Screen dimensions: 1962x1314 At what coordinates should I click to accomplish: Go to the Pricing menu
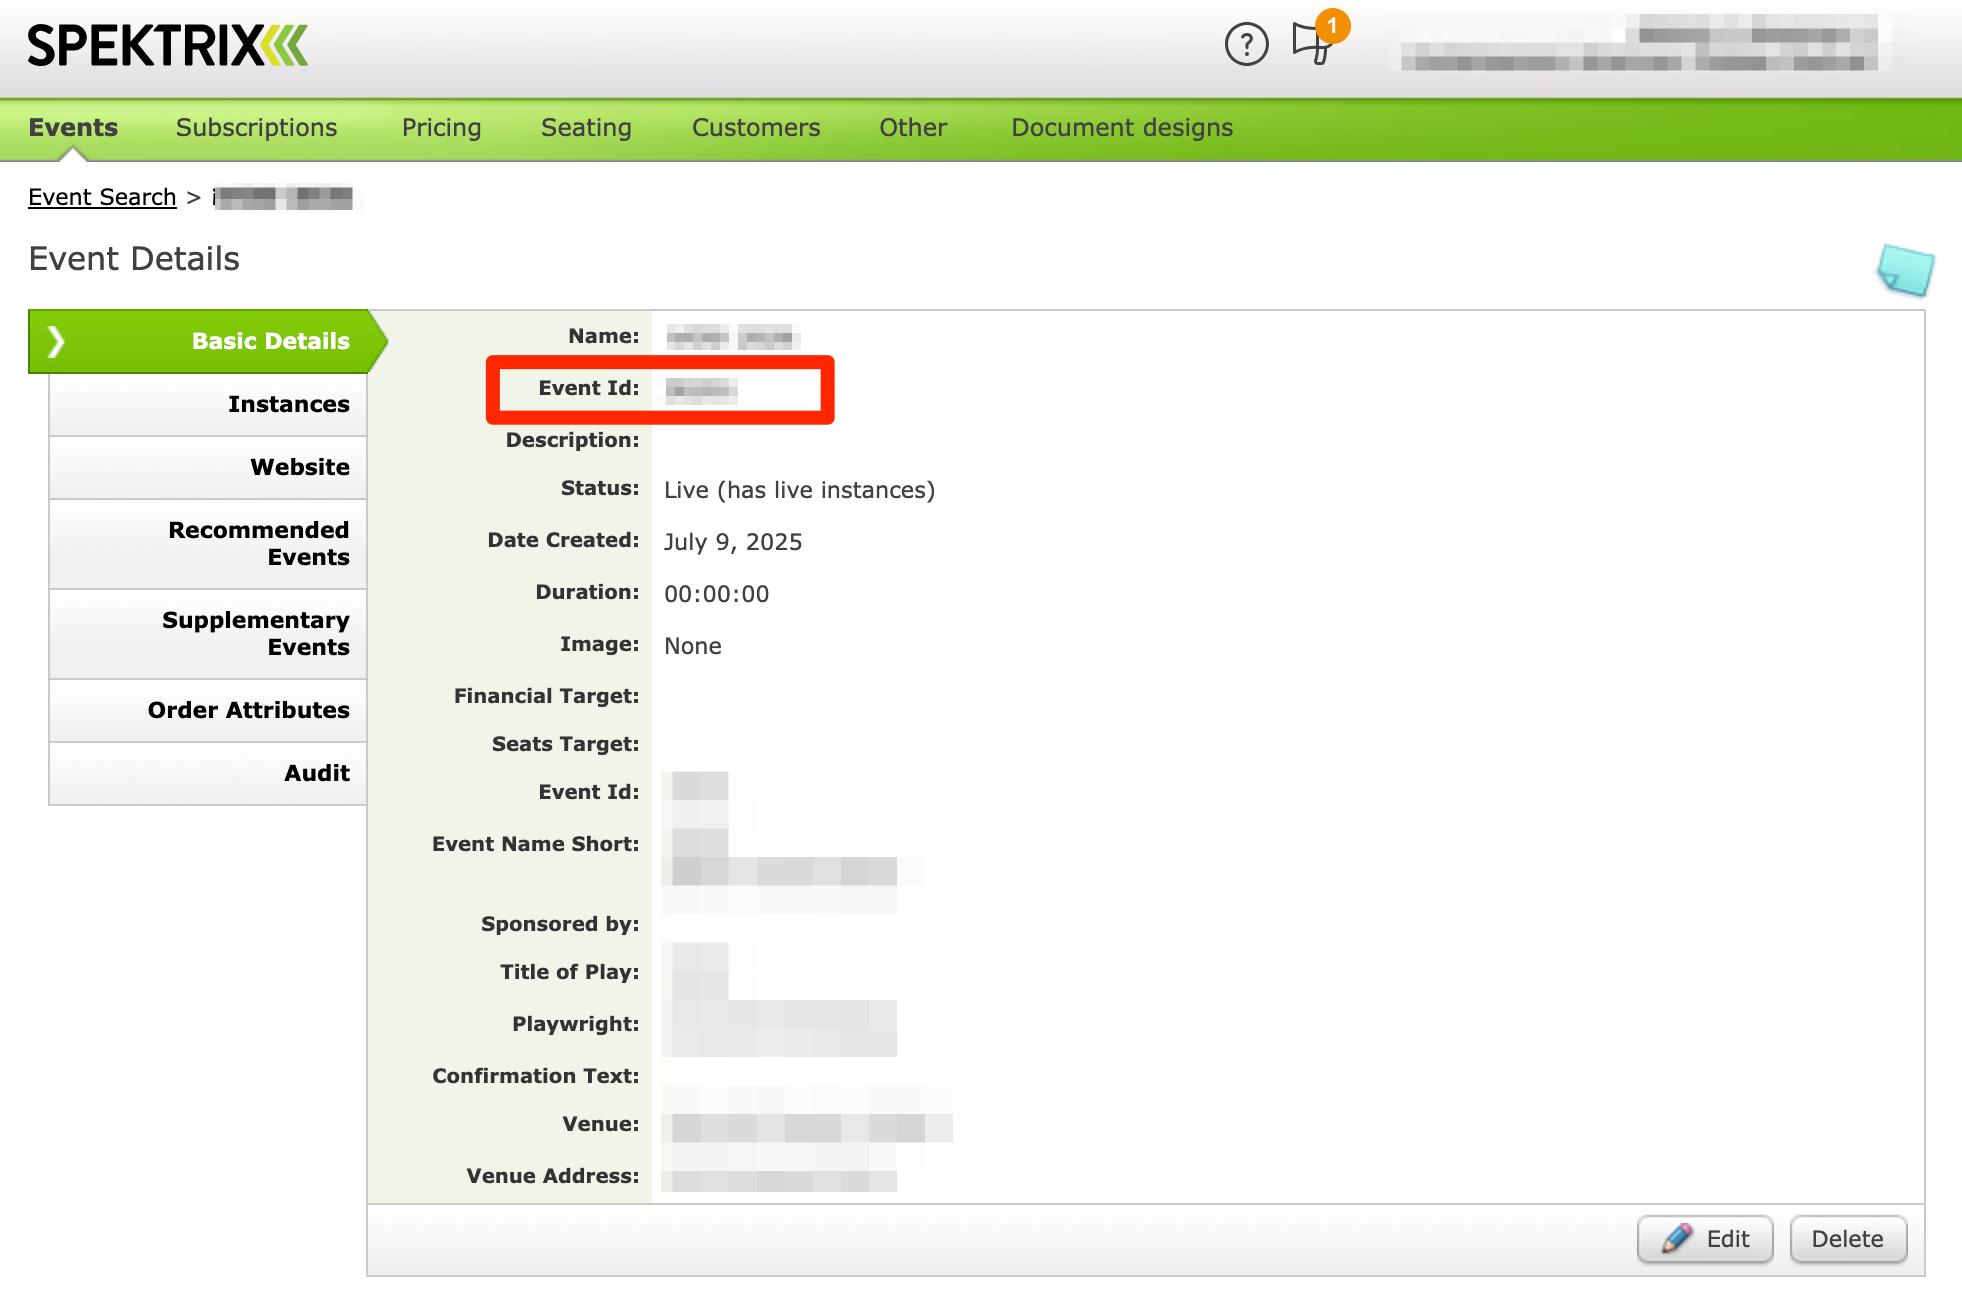click(441, 128)
